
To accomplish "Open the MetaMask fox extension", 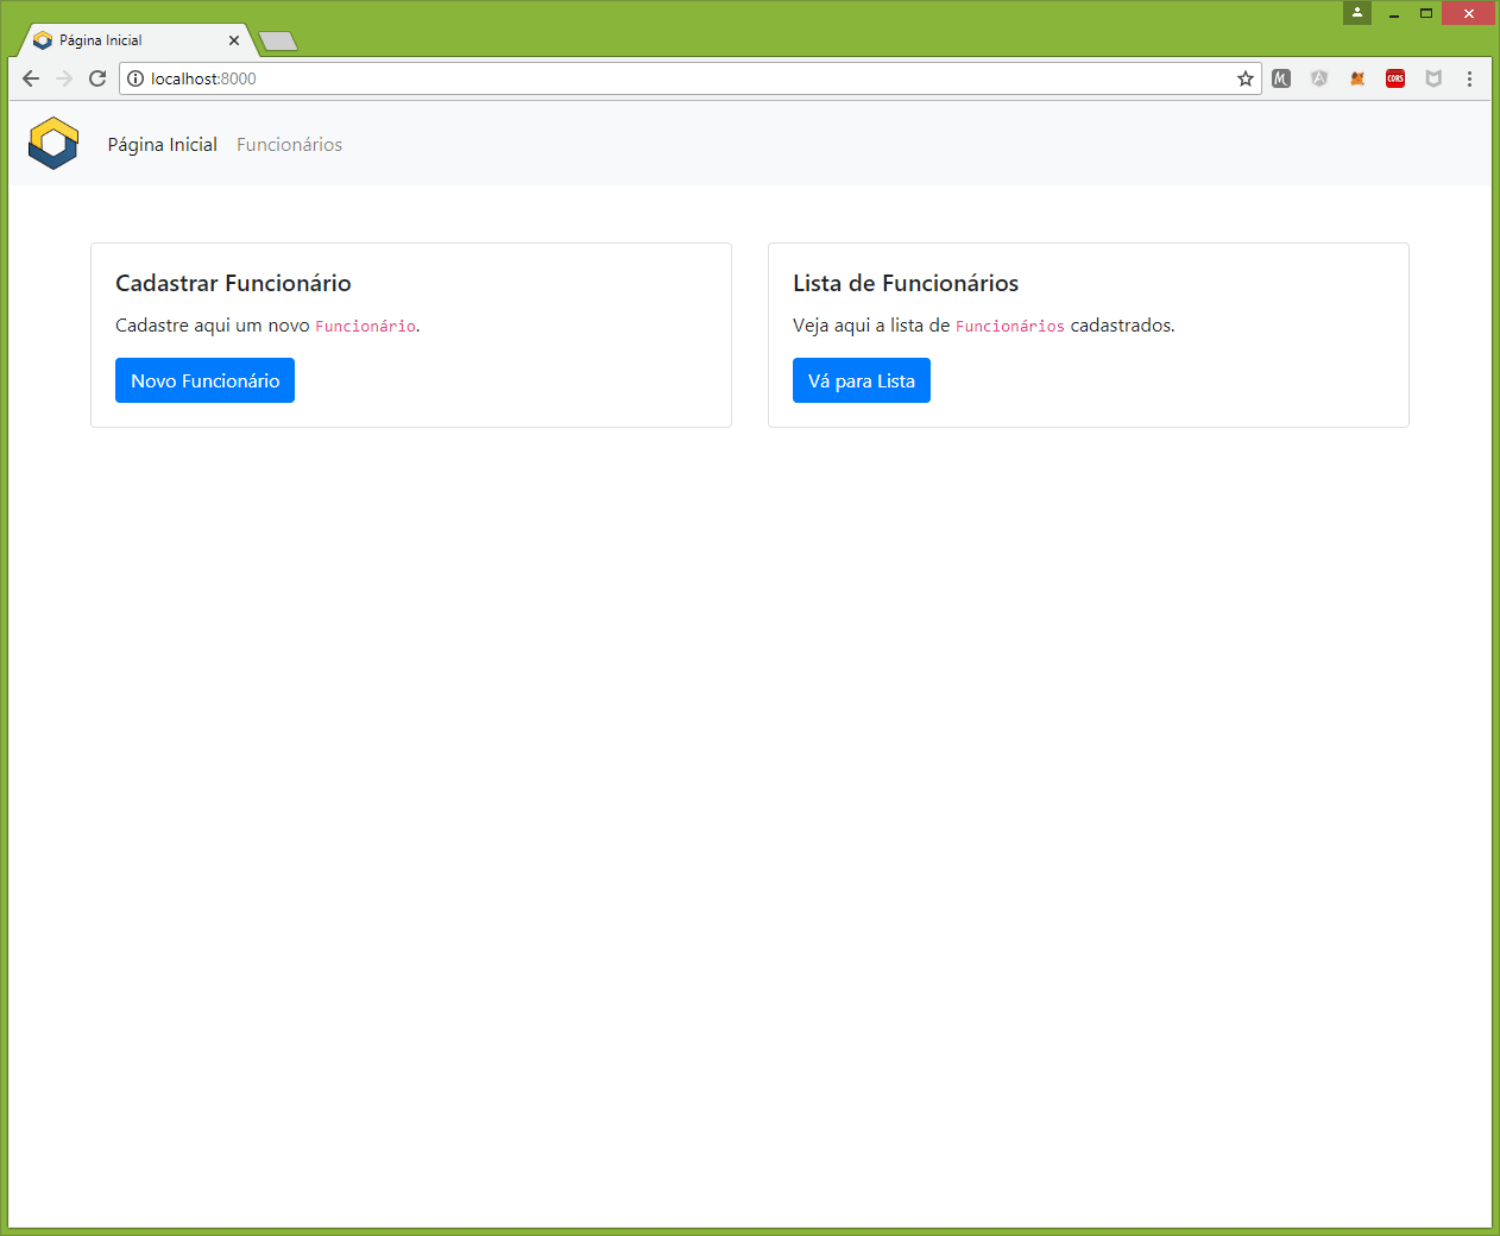I will [1357, 79].
